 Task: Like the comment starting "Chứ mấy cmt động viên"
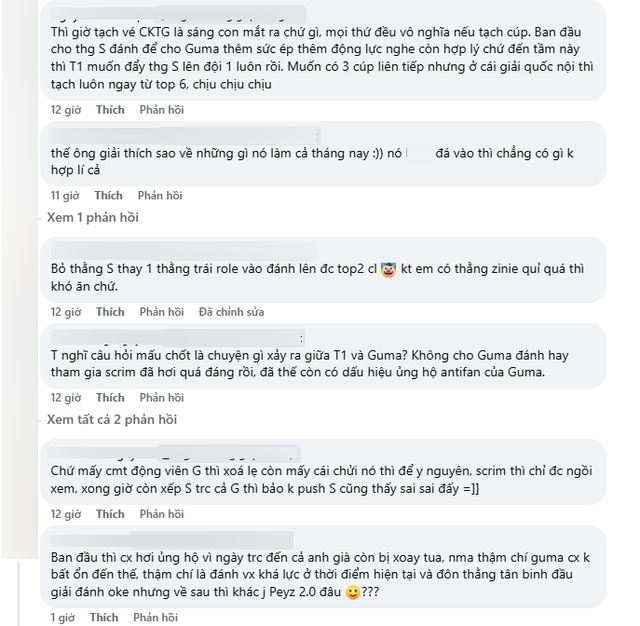pyautogui.click(x=110, y=514)
